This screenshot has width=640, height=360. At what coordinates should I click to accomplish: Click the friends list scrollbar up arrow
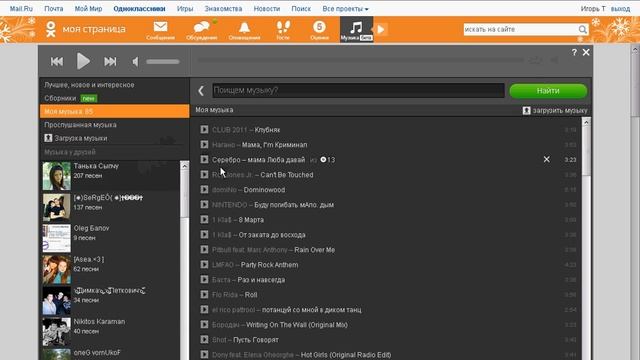184,166
